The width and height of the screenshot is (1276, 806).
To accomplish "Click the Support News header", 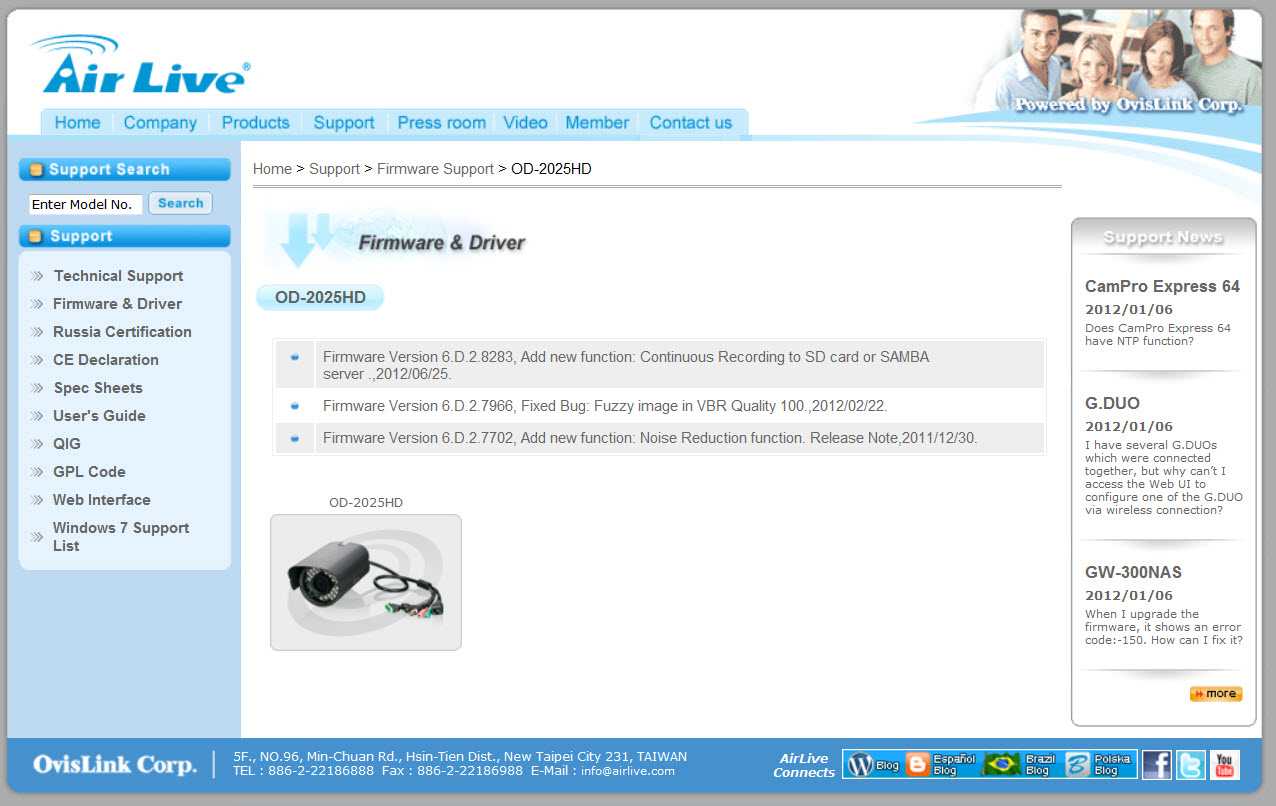I will point(1163,237).
